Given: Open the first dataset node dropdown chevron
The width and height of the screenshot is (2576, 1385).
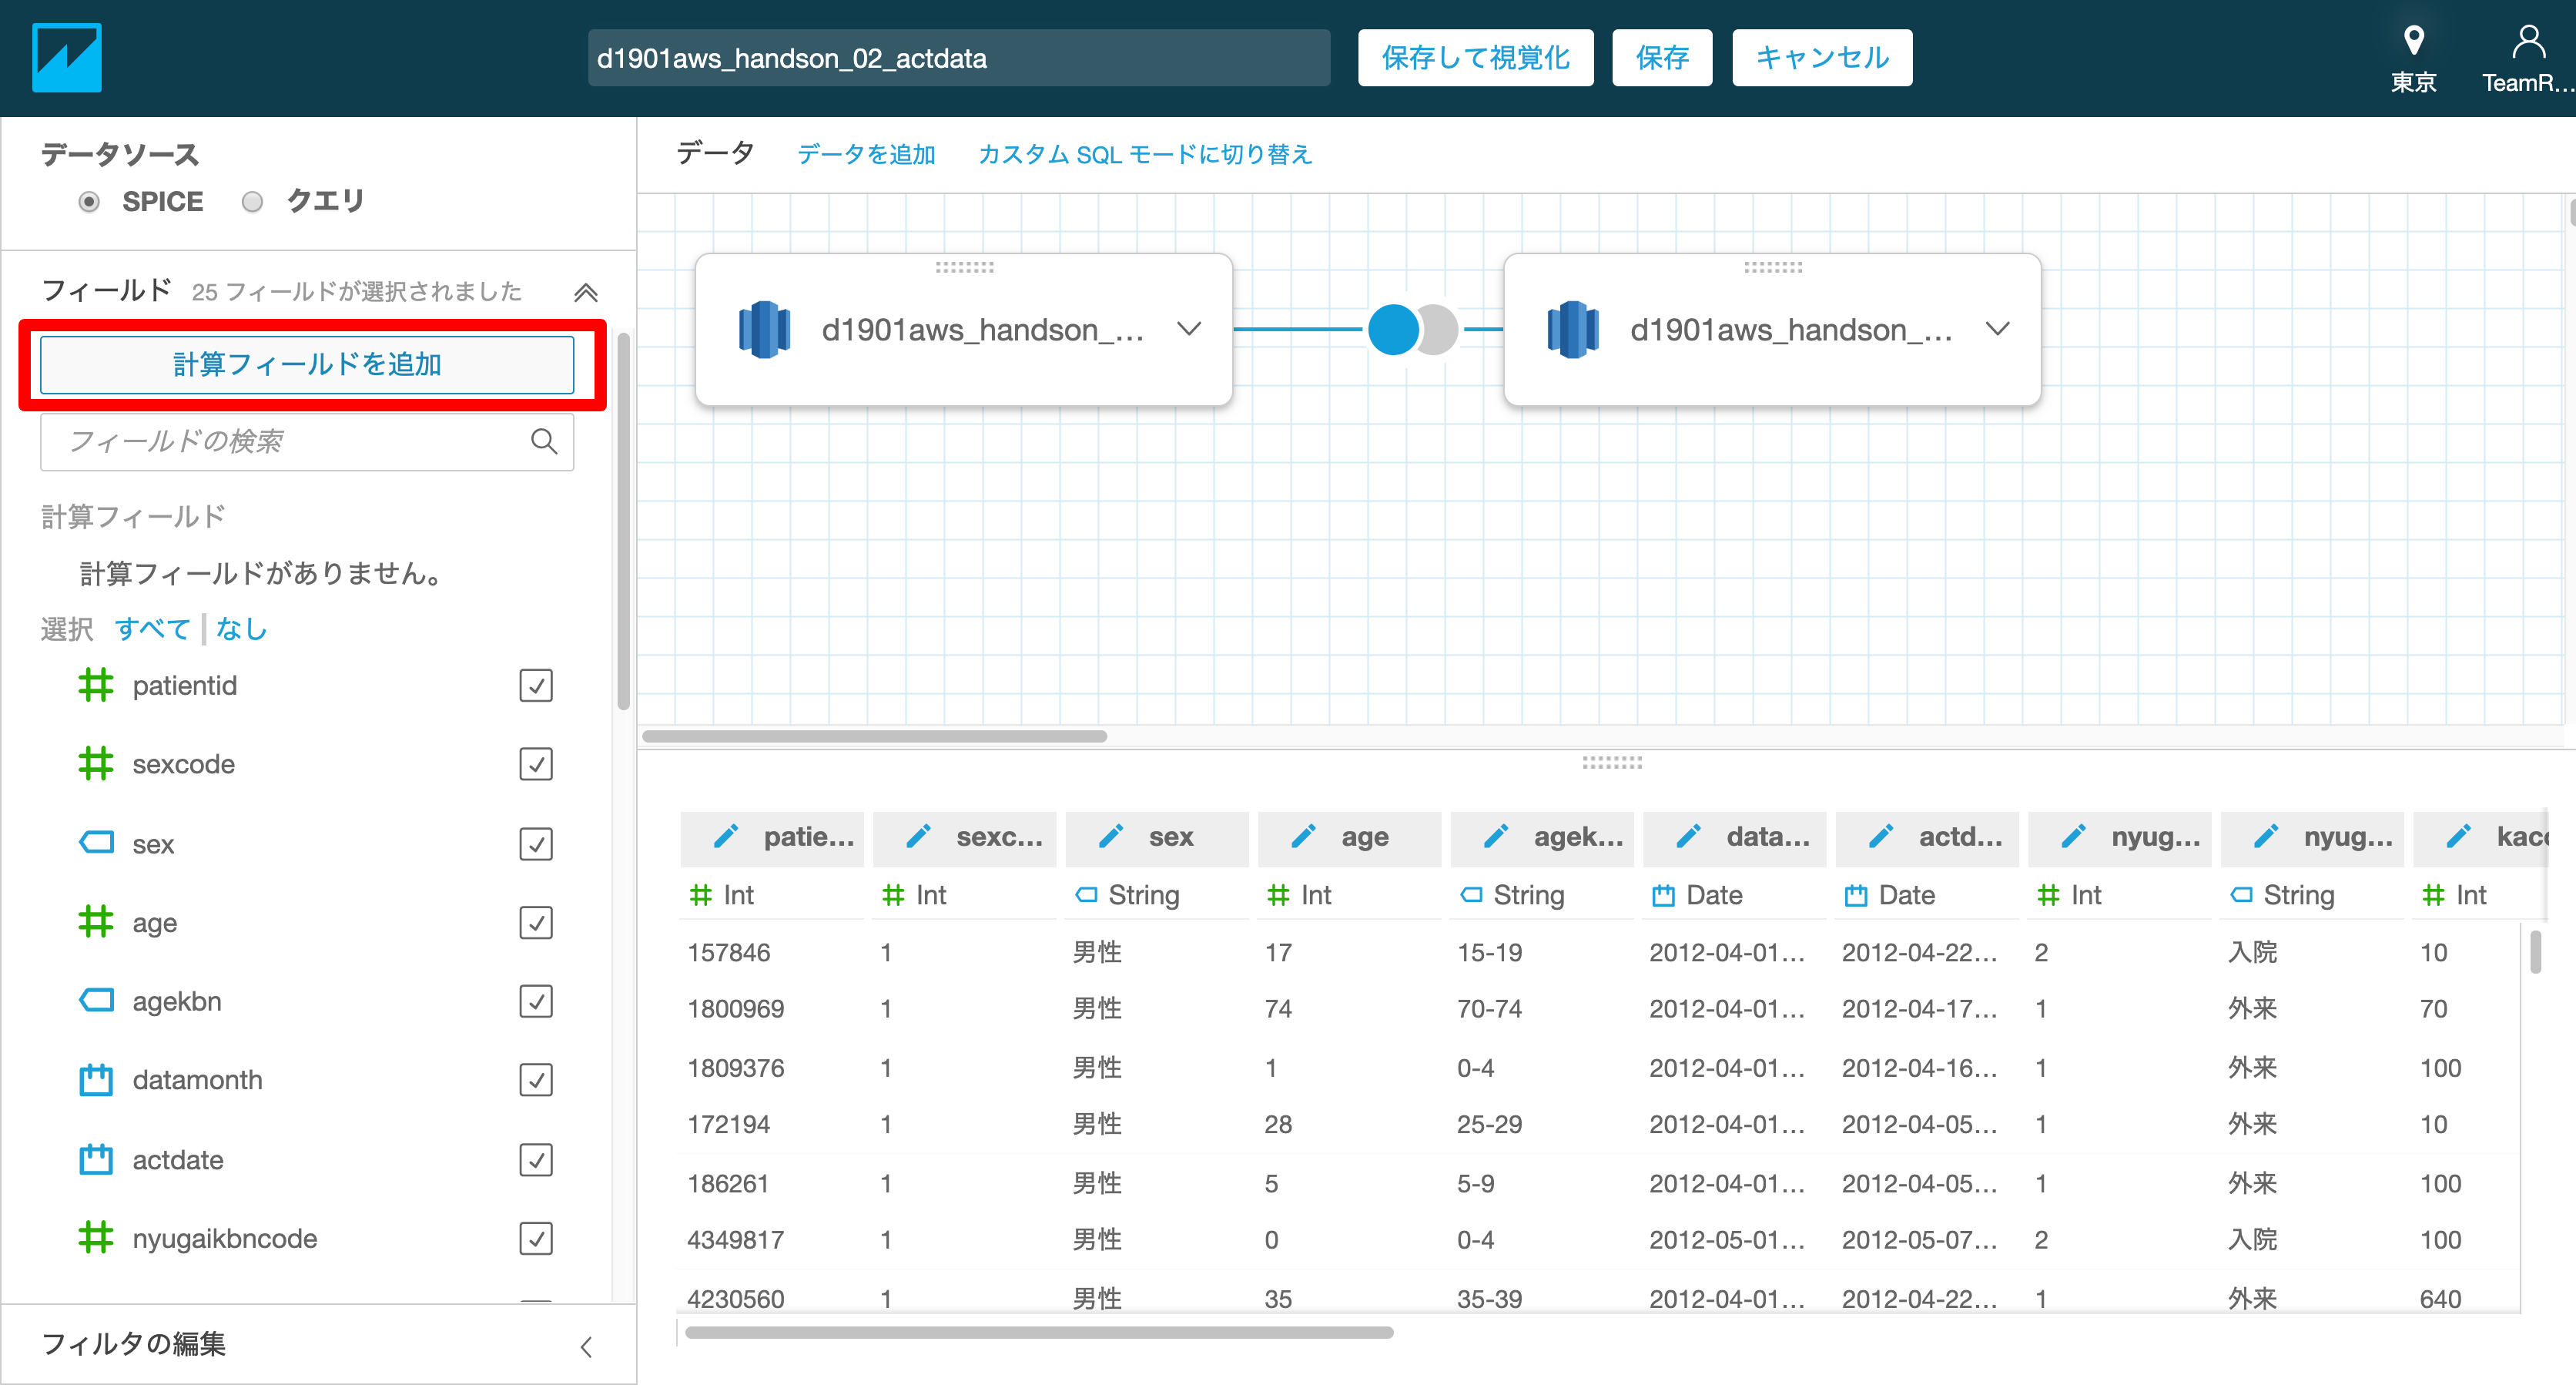Looking at the screenshot, I should (1189, 329).
